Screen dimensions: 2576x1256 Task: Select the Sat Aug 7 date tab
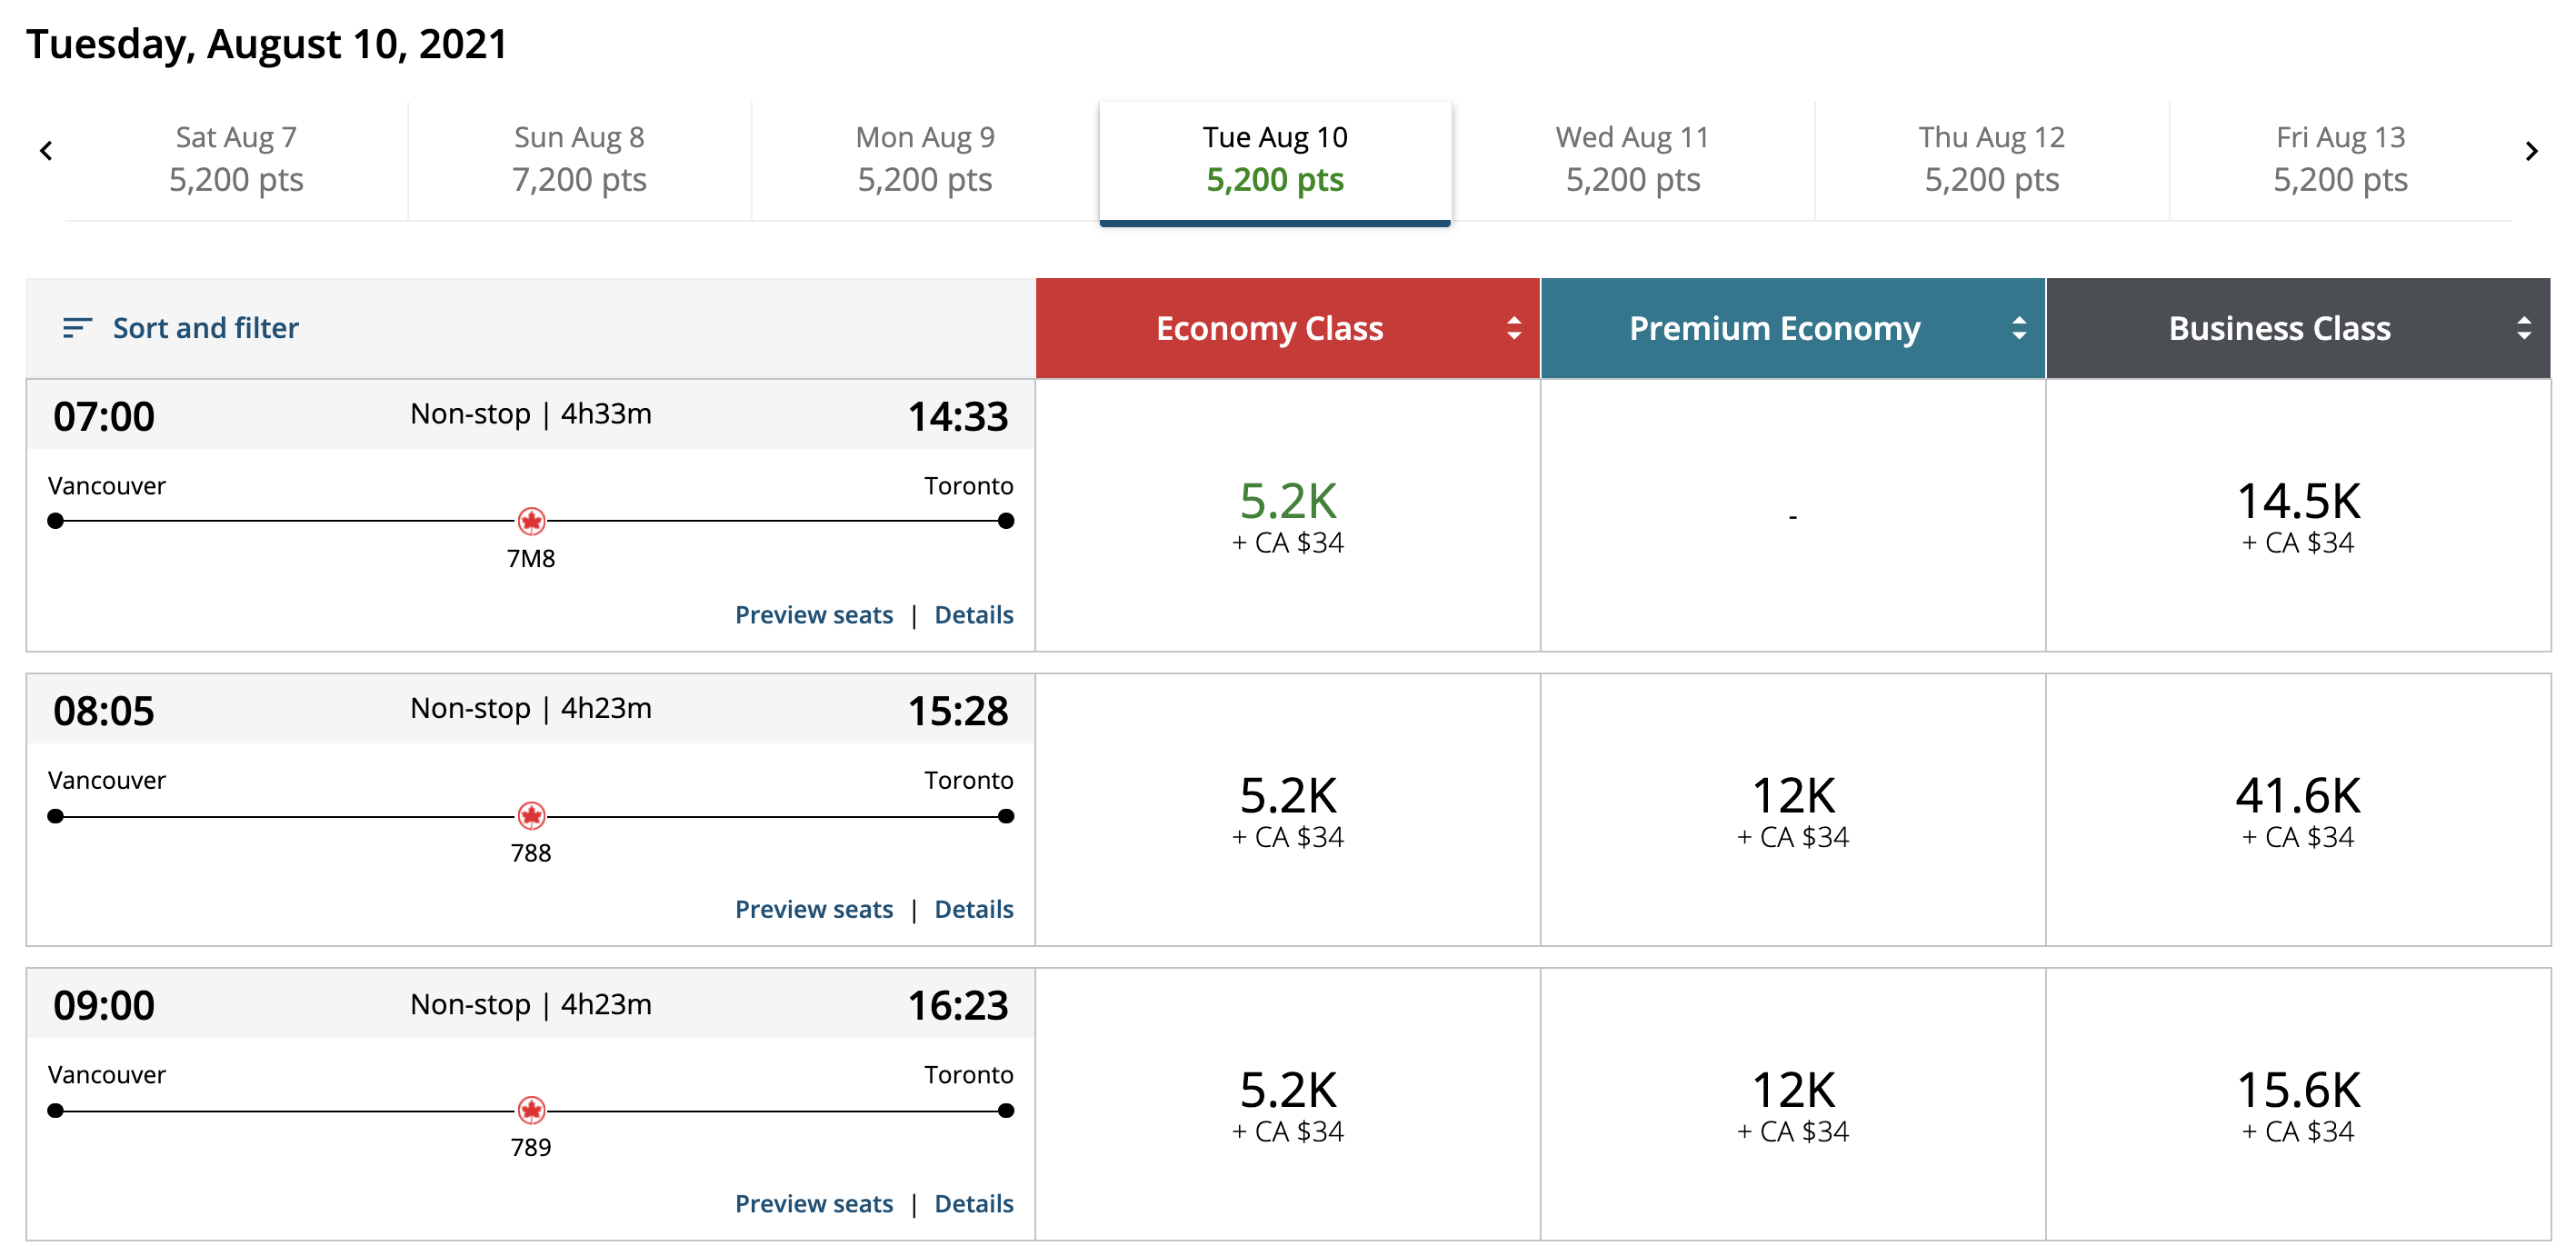(x=236, y=159)
